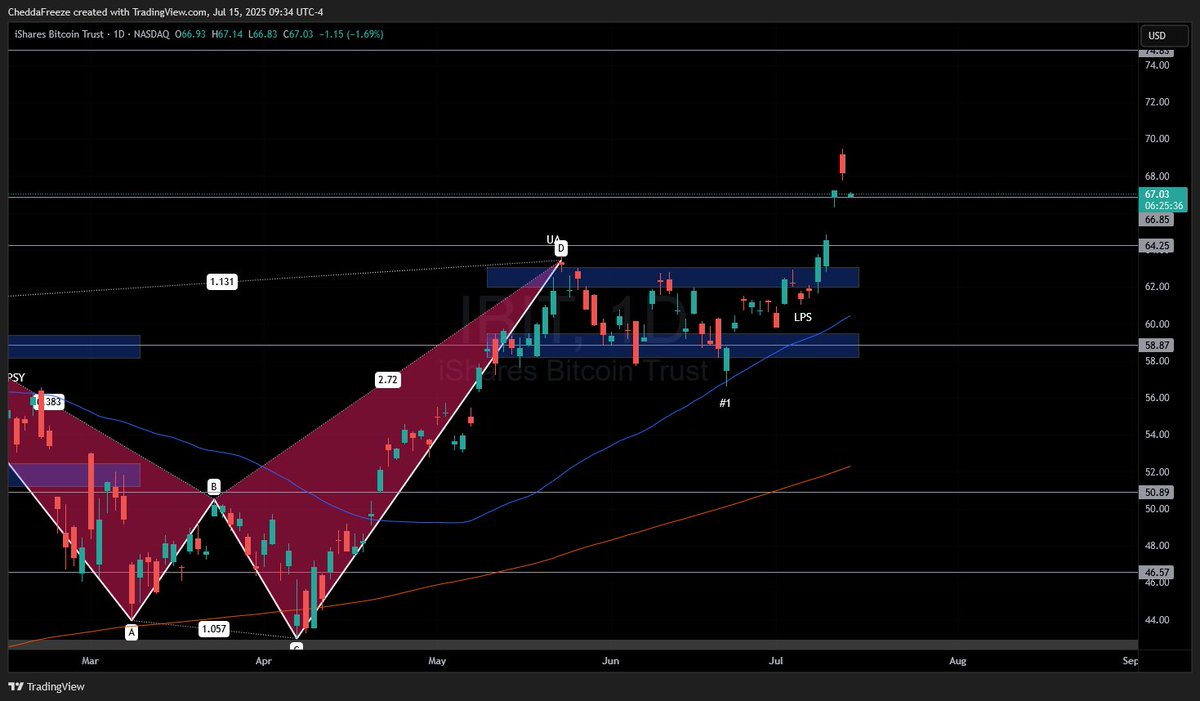Click the 62.00 price axis tick
The height and width of the screenshot is (701, 1200).
pyautogui.click(x=1157, y=287)
